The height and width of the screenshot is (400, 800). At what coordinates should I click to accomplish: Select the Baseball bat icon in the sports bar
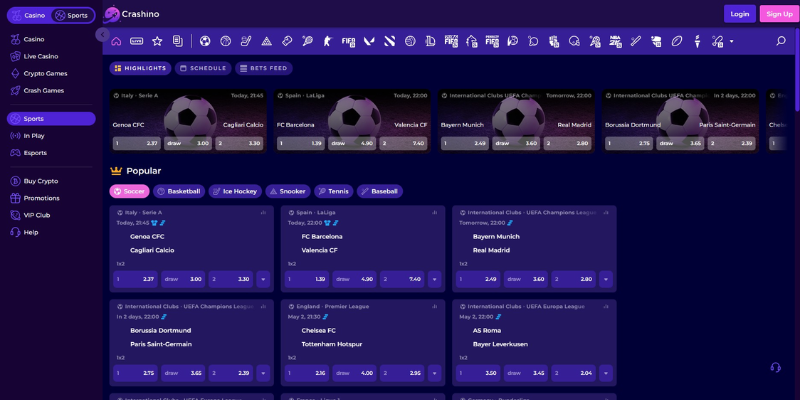[636, 41]
